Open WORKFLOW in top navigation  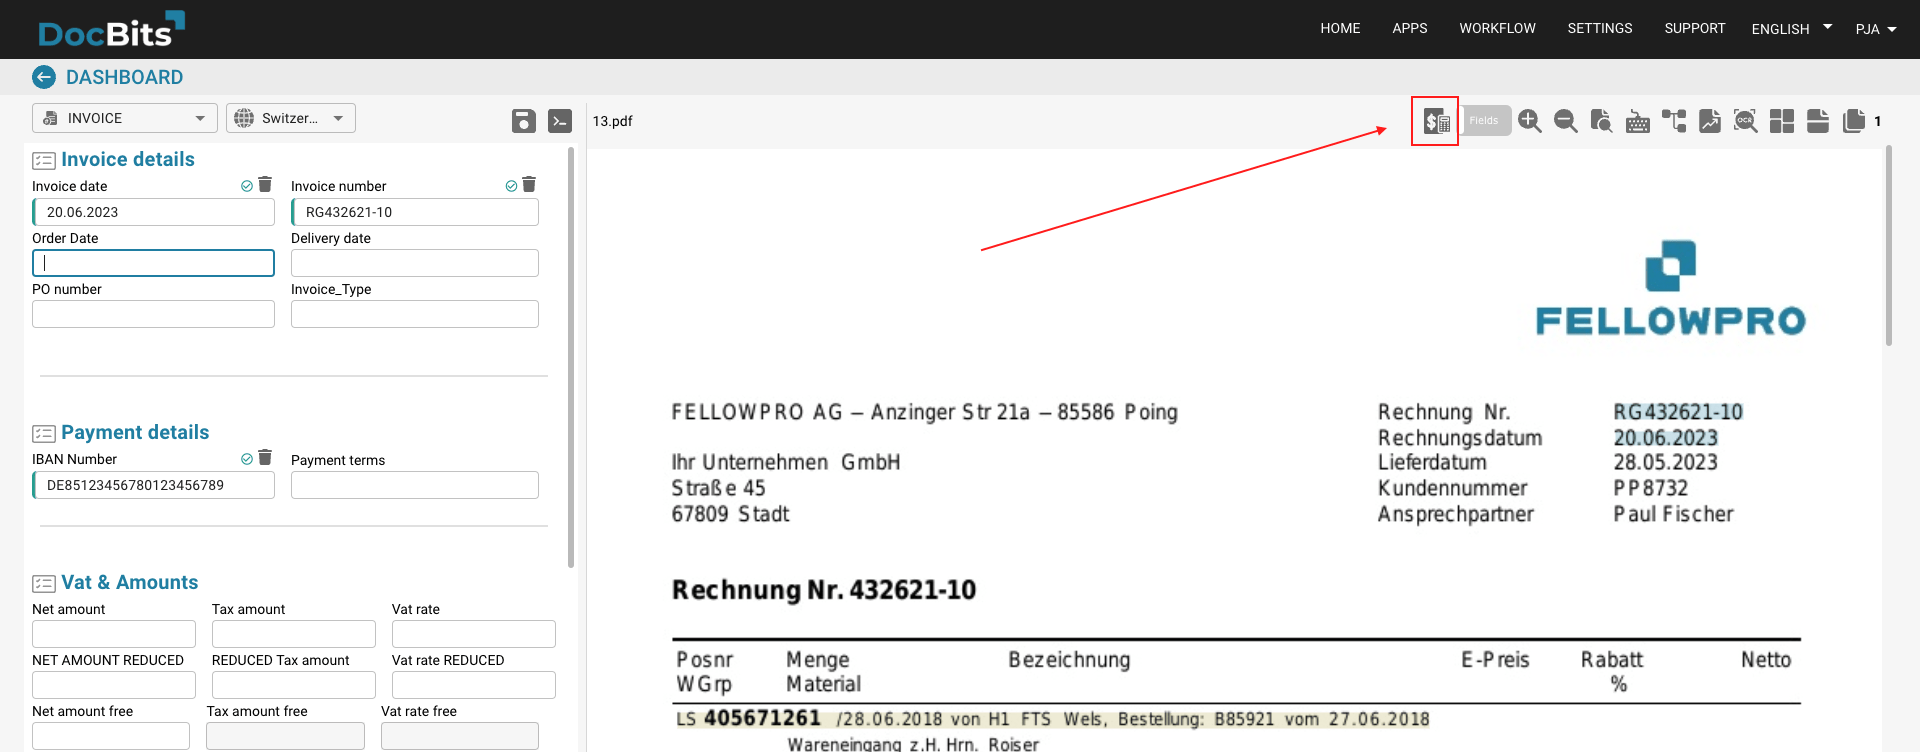[x=1497, y=28]
